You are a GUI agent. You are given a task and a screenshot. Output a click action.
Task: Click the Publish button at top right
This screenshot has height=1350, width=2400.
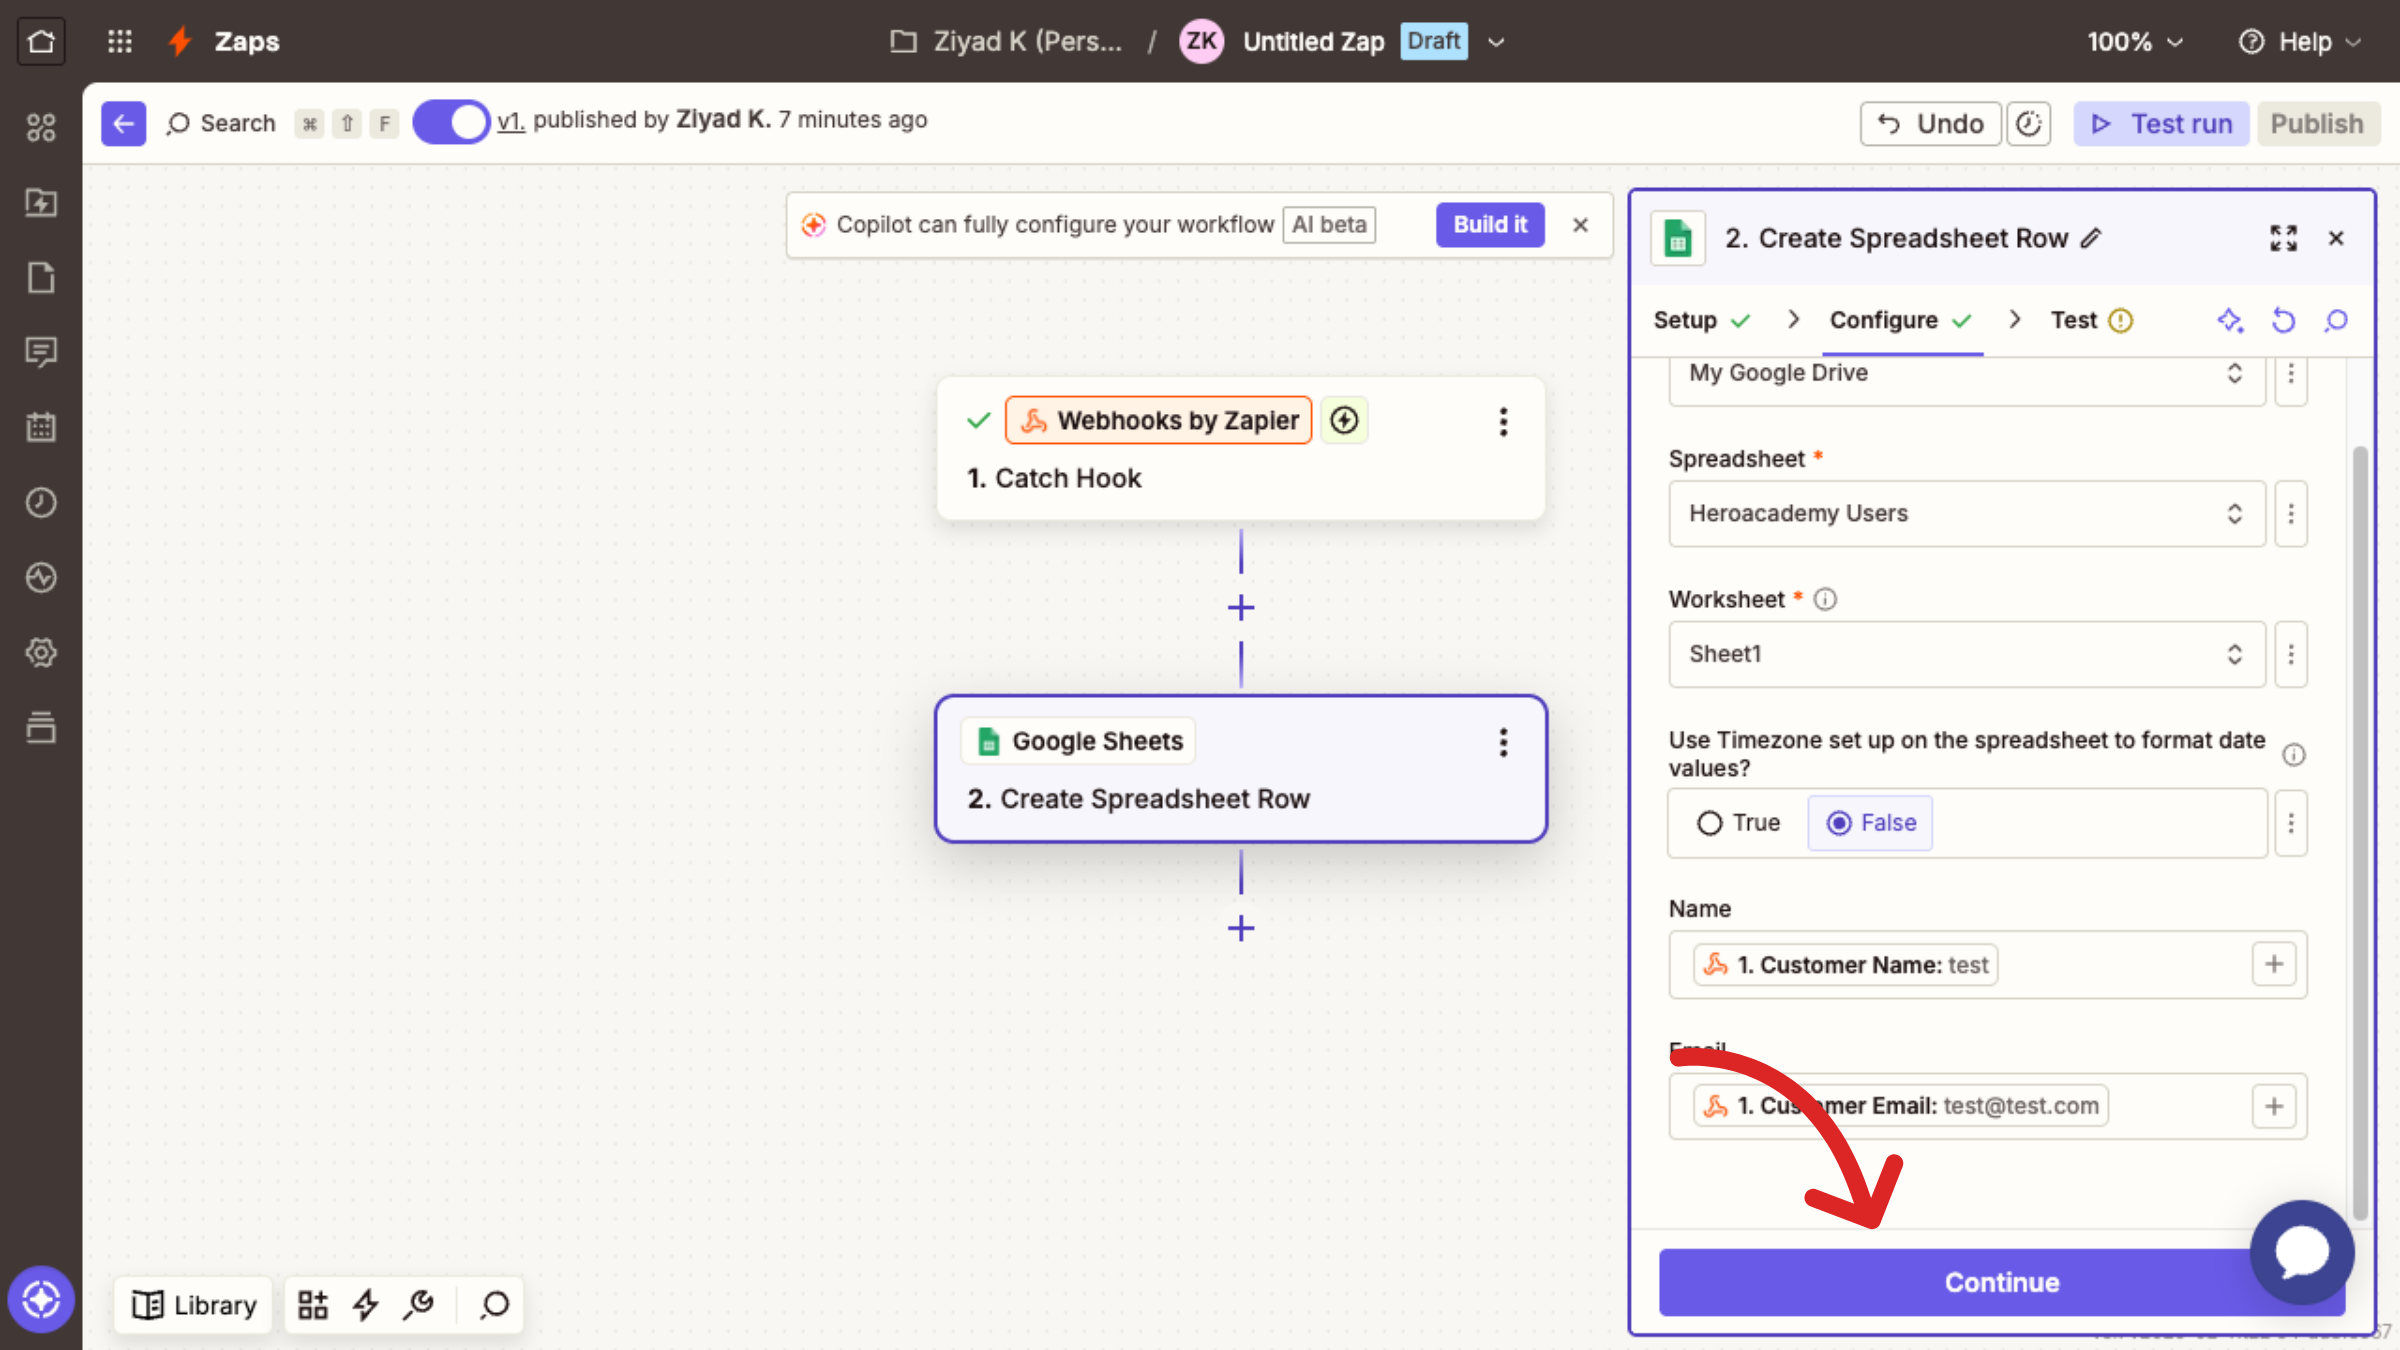pos(2317,123)
